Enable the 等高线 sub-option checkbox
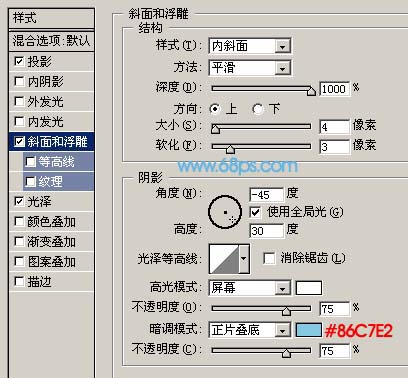Viewport: 408px width, 378px height. click(30, 162)
